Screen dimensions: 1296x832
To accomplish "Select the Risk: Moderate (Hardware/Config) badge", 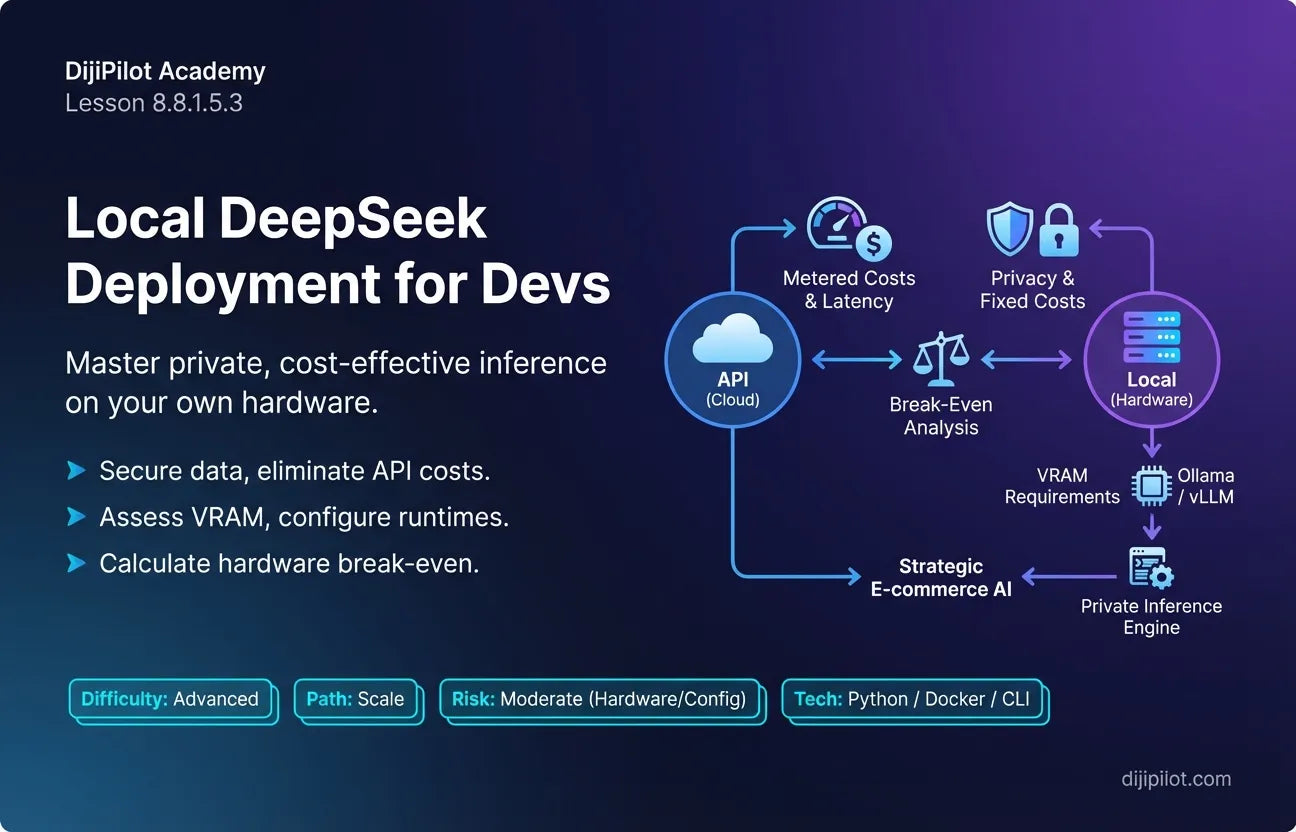I will (601, 700).
